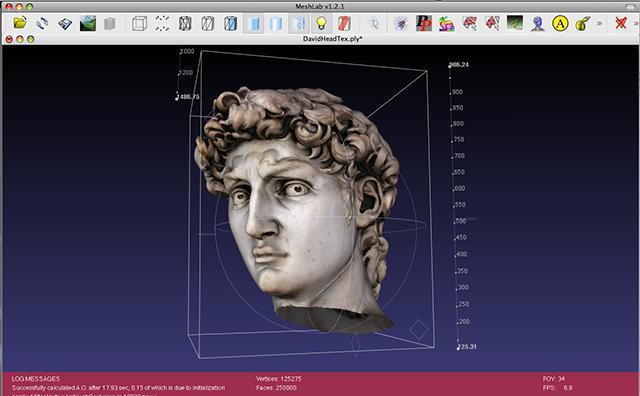
Task: Toggle the light bulb lighting button
Action: 322,23
